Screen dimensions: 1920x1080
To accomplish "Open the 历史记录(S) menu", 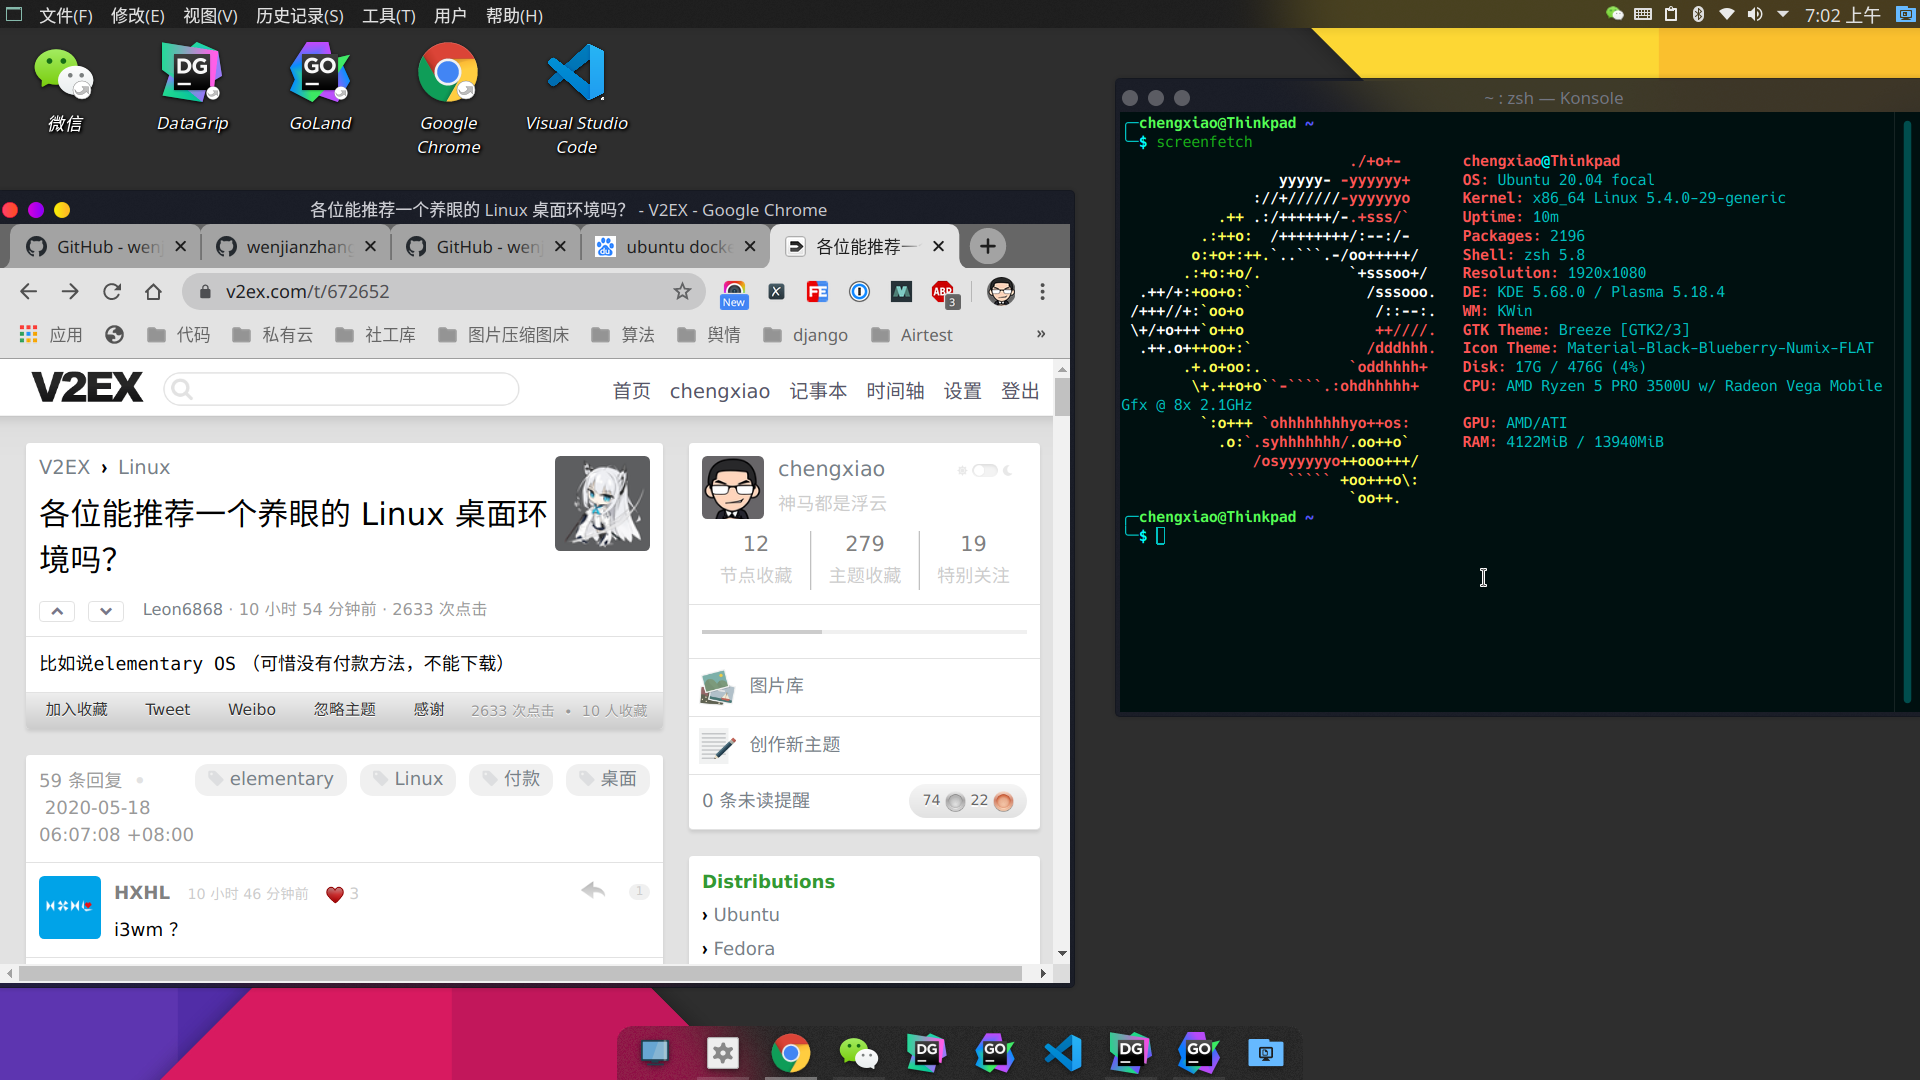I will (299, 15).
